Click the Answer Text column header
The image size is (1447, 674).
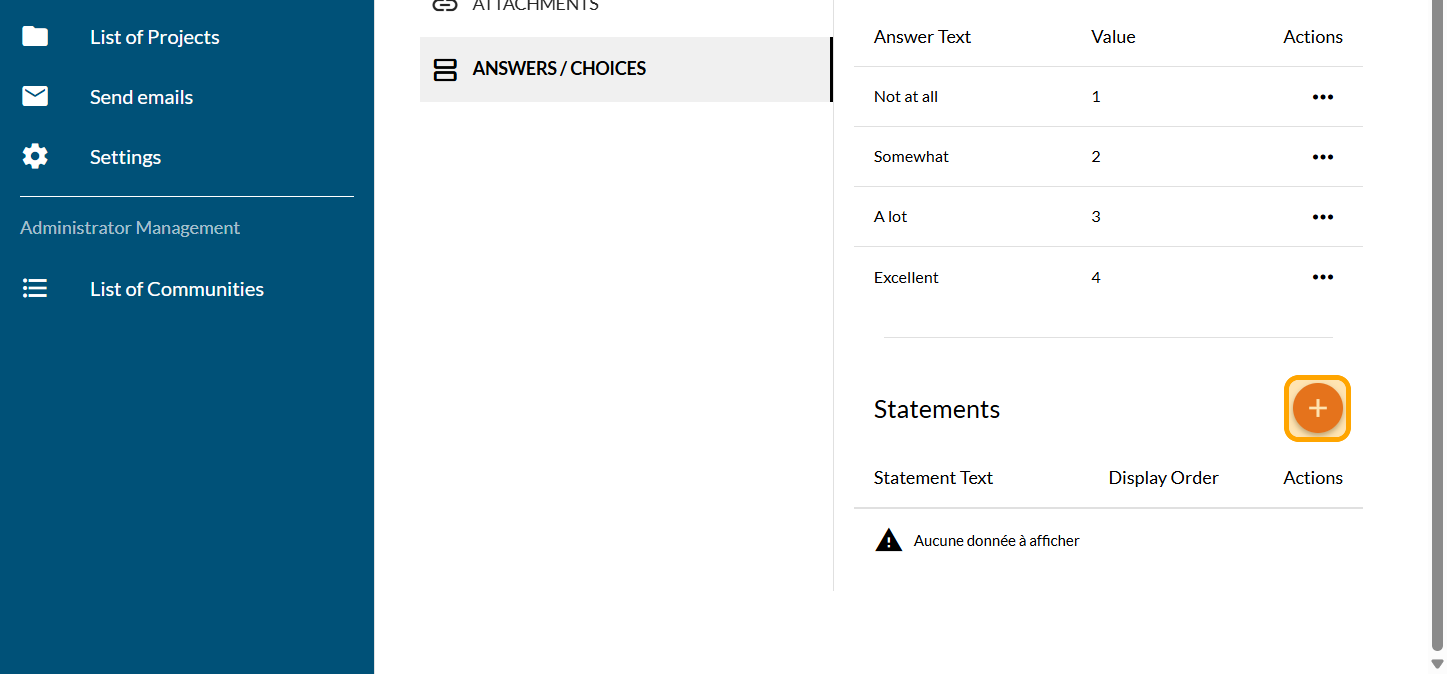pyautogui.click(x=922, y=37)
